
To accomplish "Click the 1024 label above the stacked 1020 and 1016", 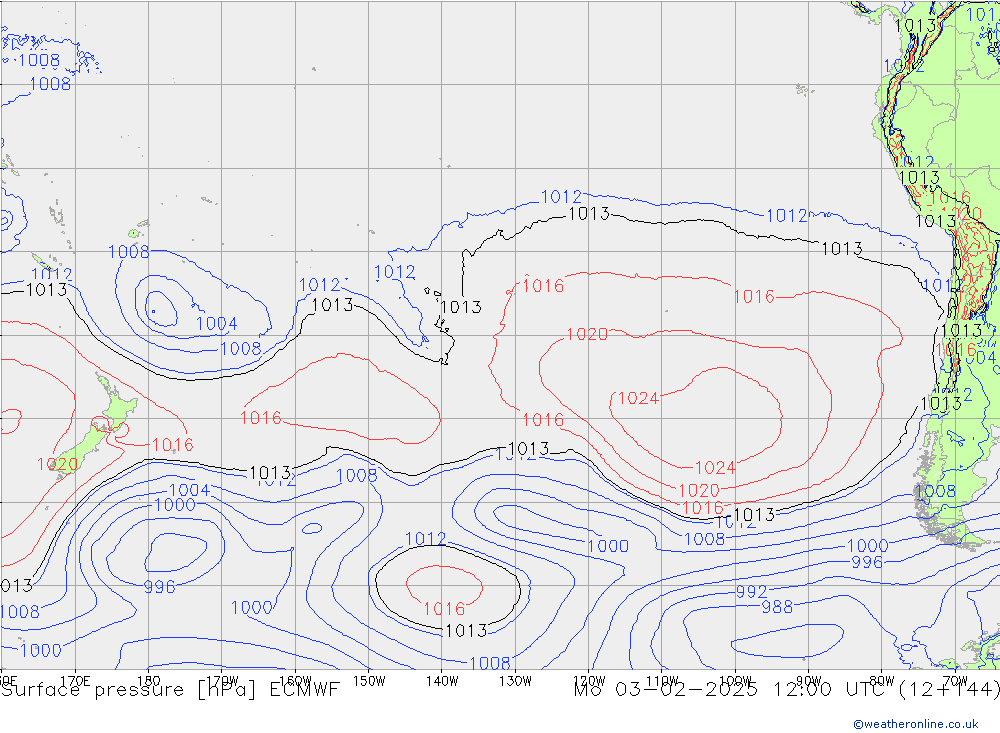I will pyautogui.click(x=714, y=468).
